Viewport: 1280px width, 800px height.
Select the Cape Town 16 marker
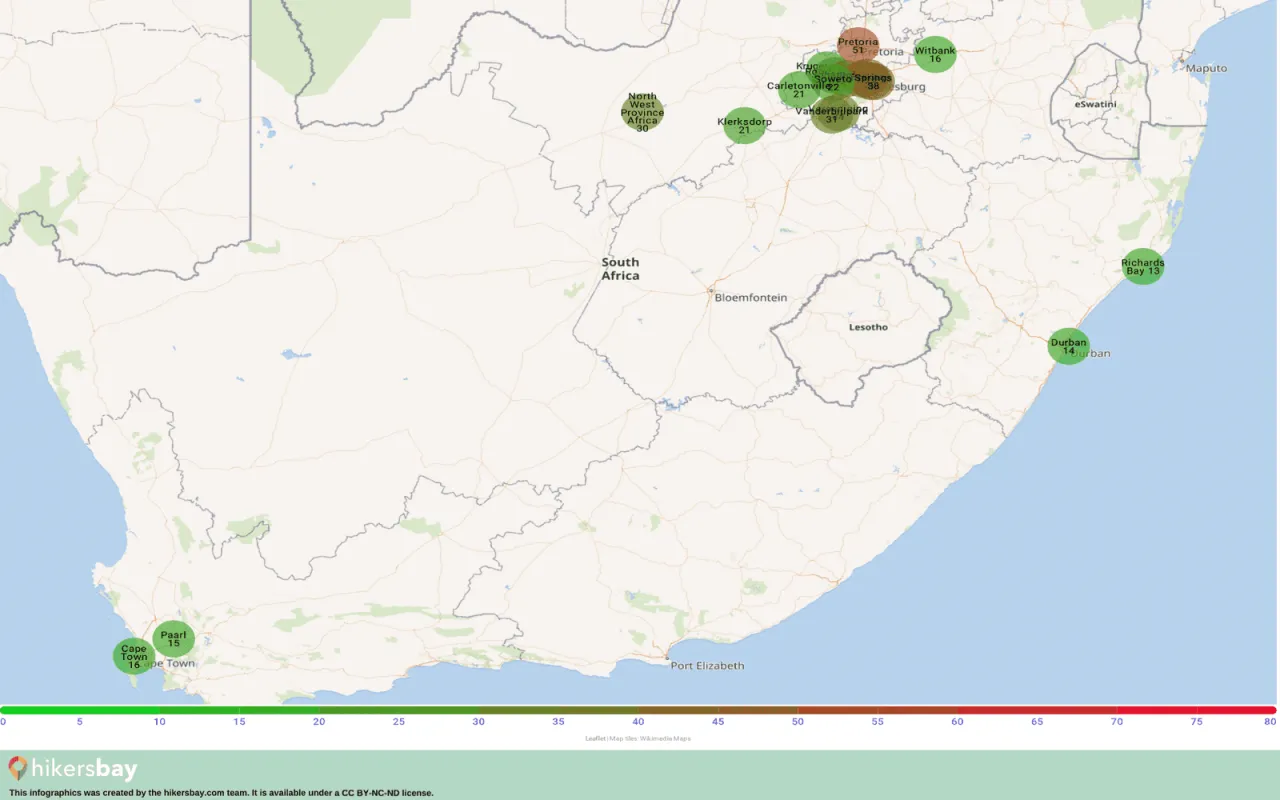pos(133,656)
